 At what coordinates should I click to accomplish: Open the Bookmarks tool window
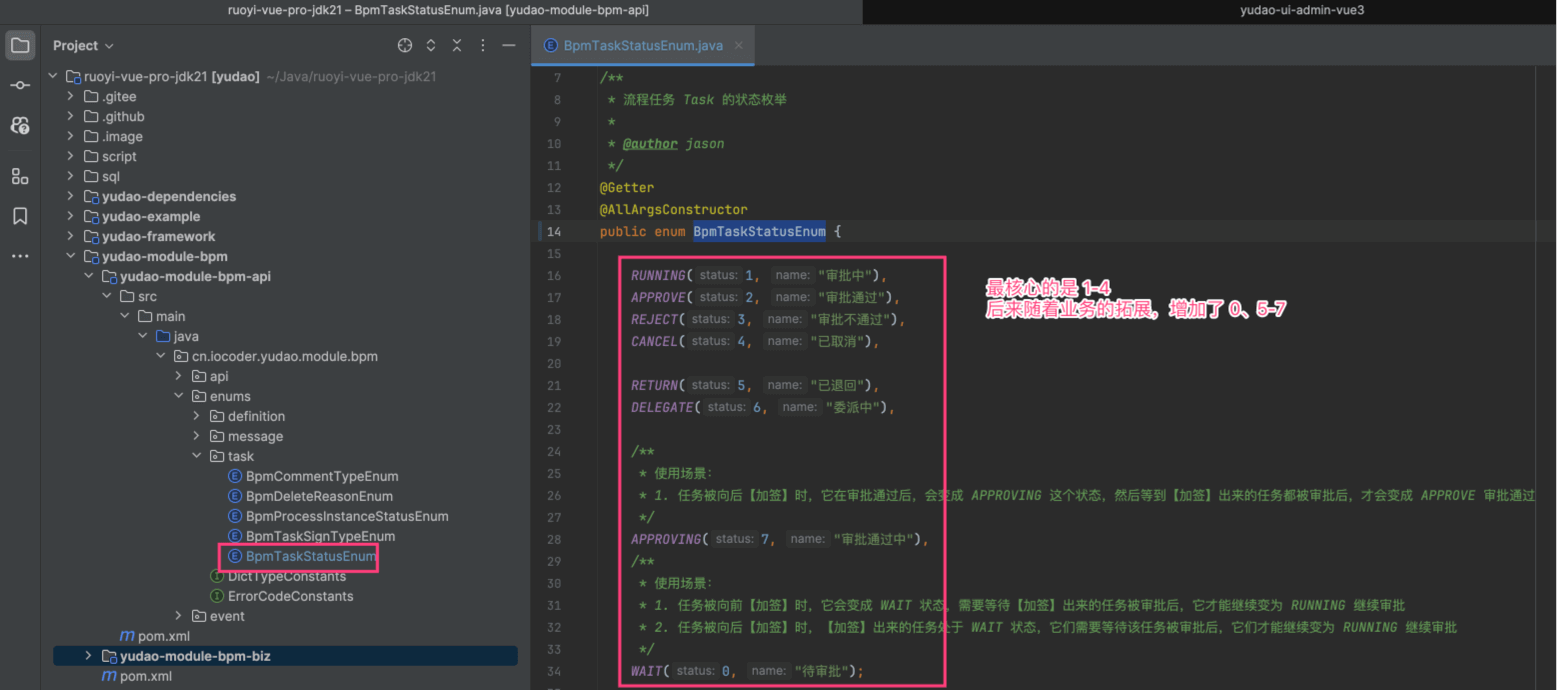click(x=20, y=216)
